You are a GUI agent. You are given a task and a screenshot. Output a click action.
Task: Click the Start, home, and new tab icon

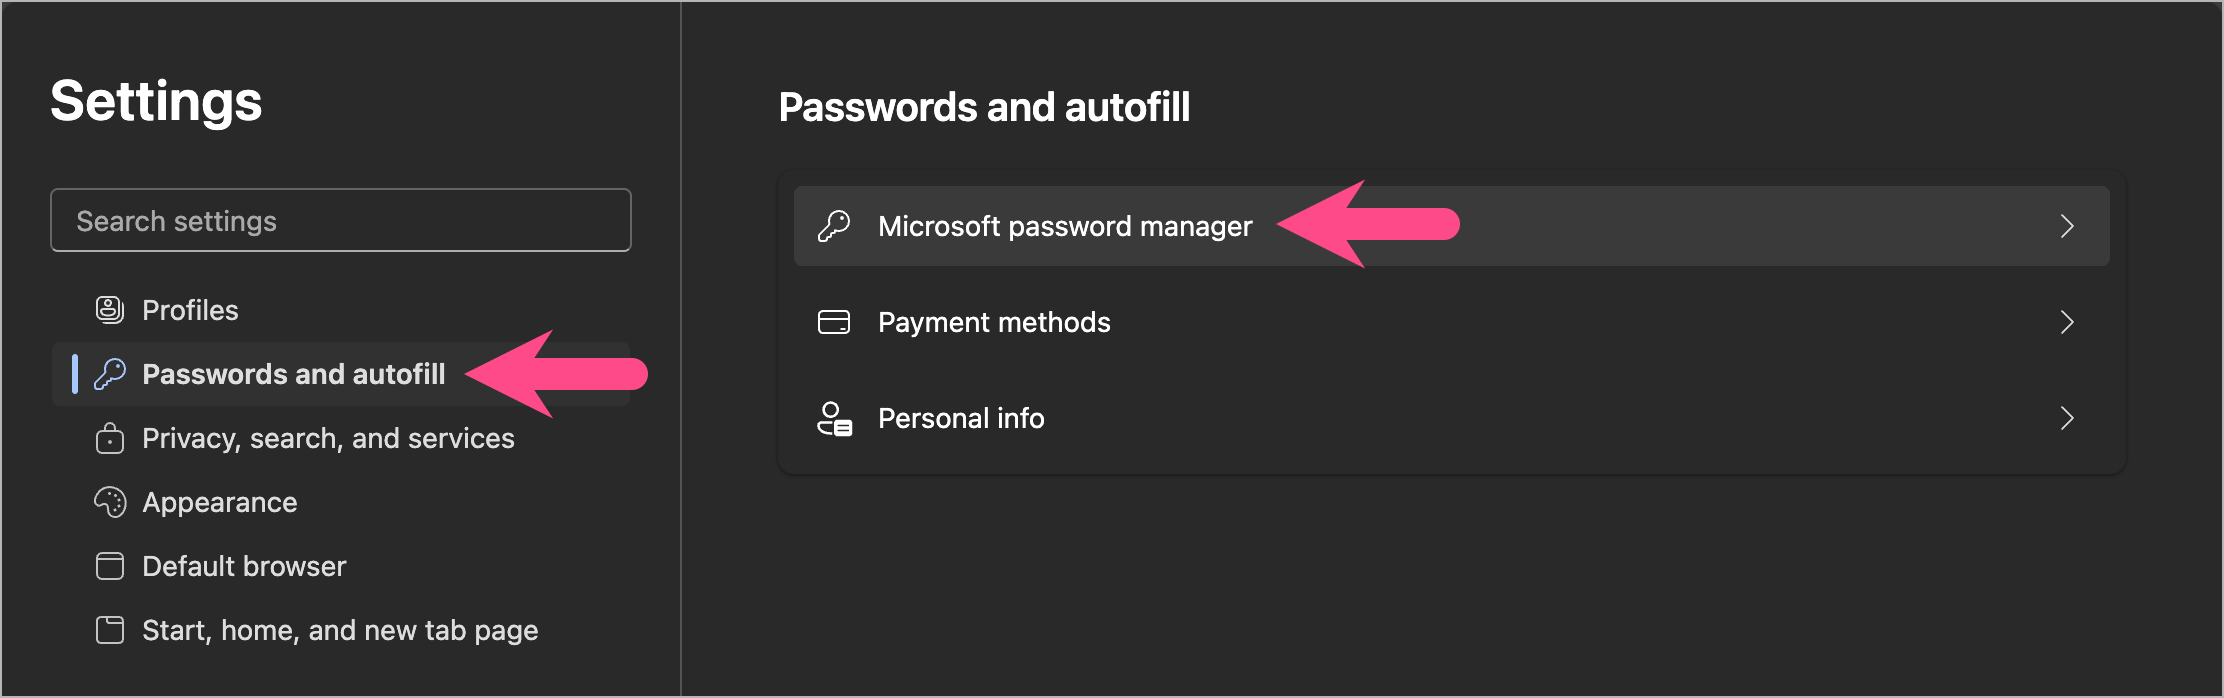tap(110, 630)
